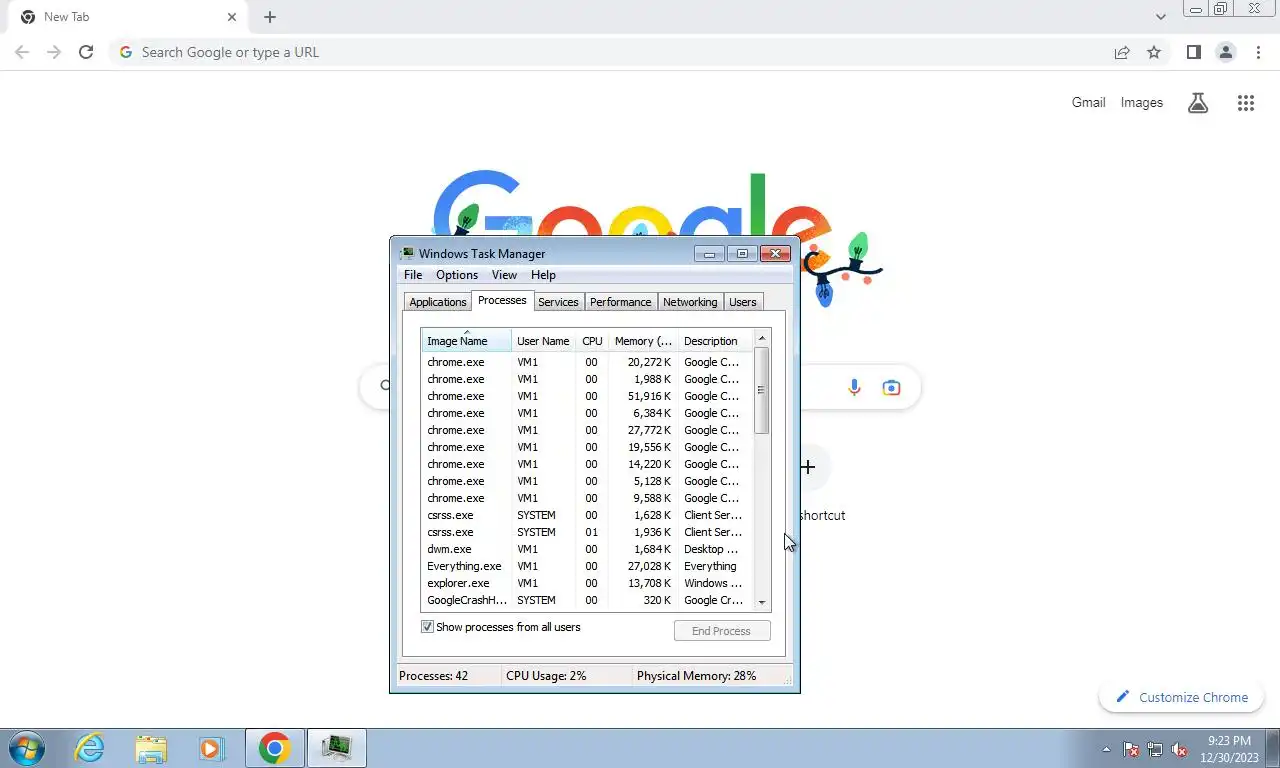1280x768 pixels.
Task: Close the New Tab tab
Action: 232,17
